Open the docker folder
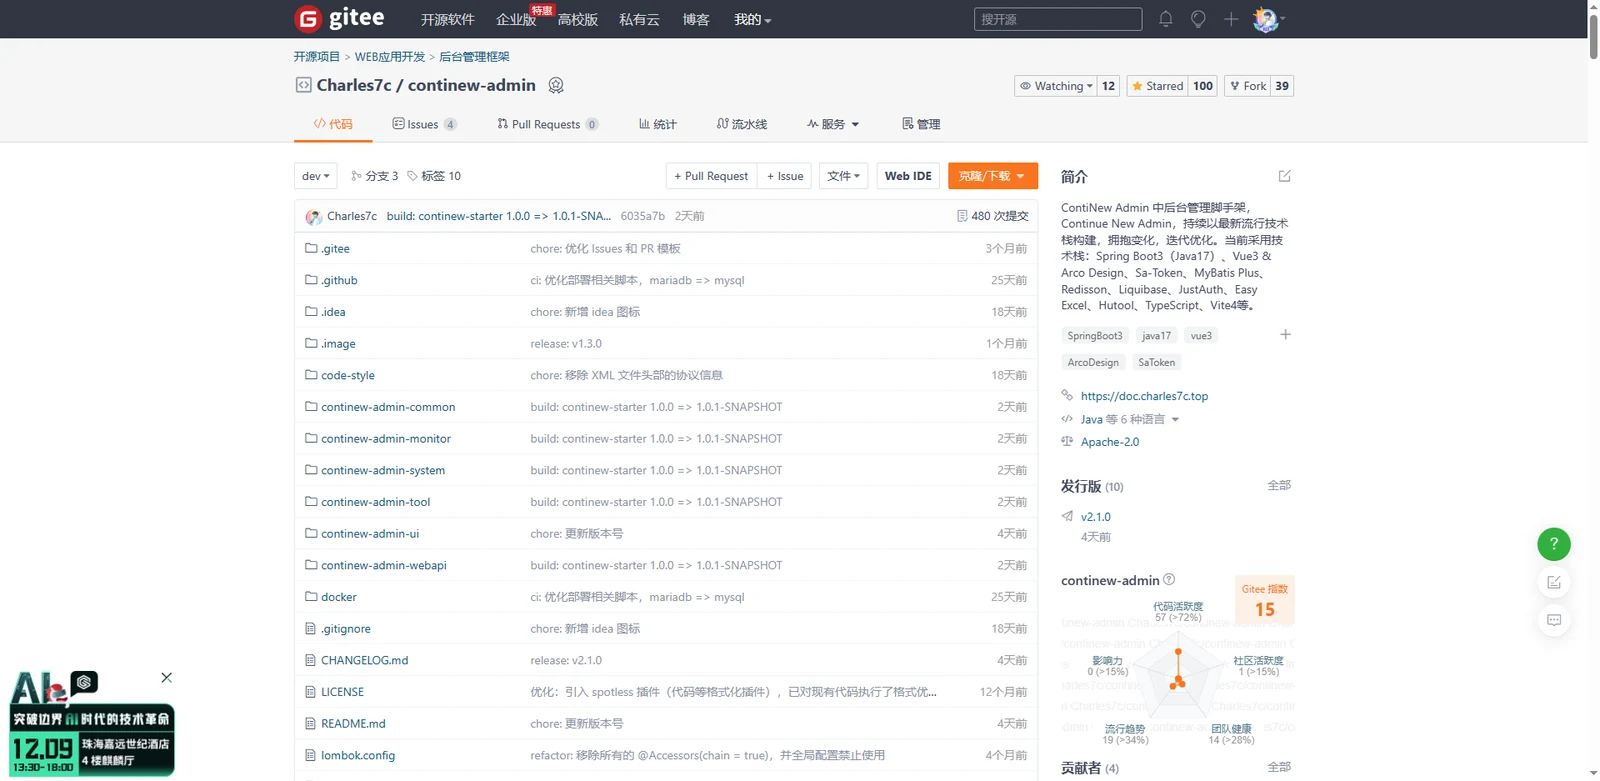The height and width of the screenshot is (781, 1600). [x=338, y=597]
